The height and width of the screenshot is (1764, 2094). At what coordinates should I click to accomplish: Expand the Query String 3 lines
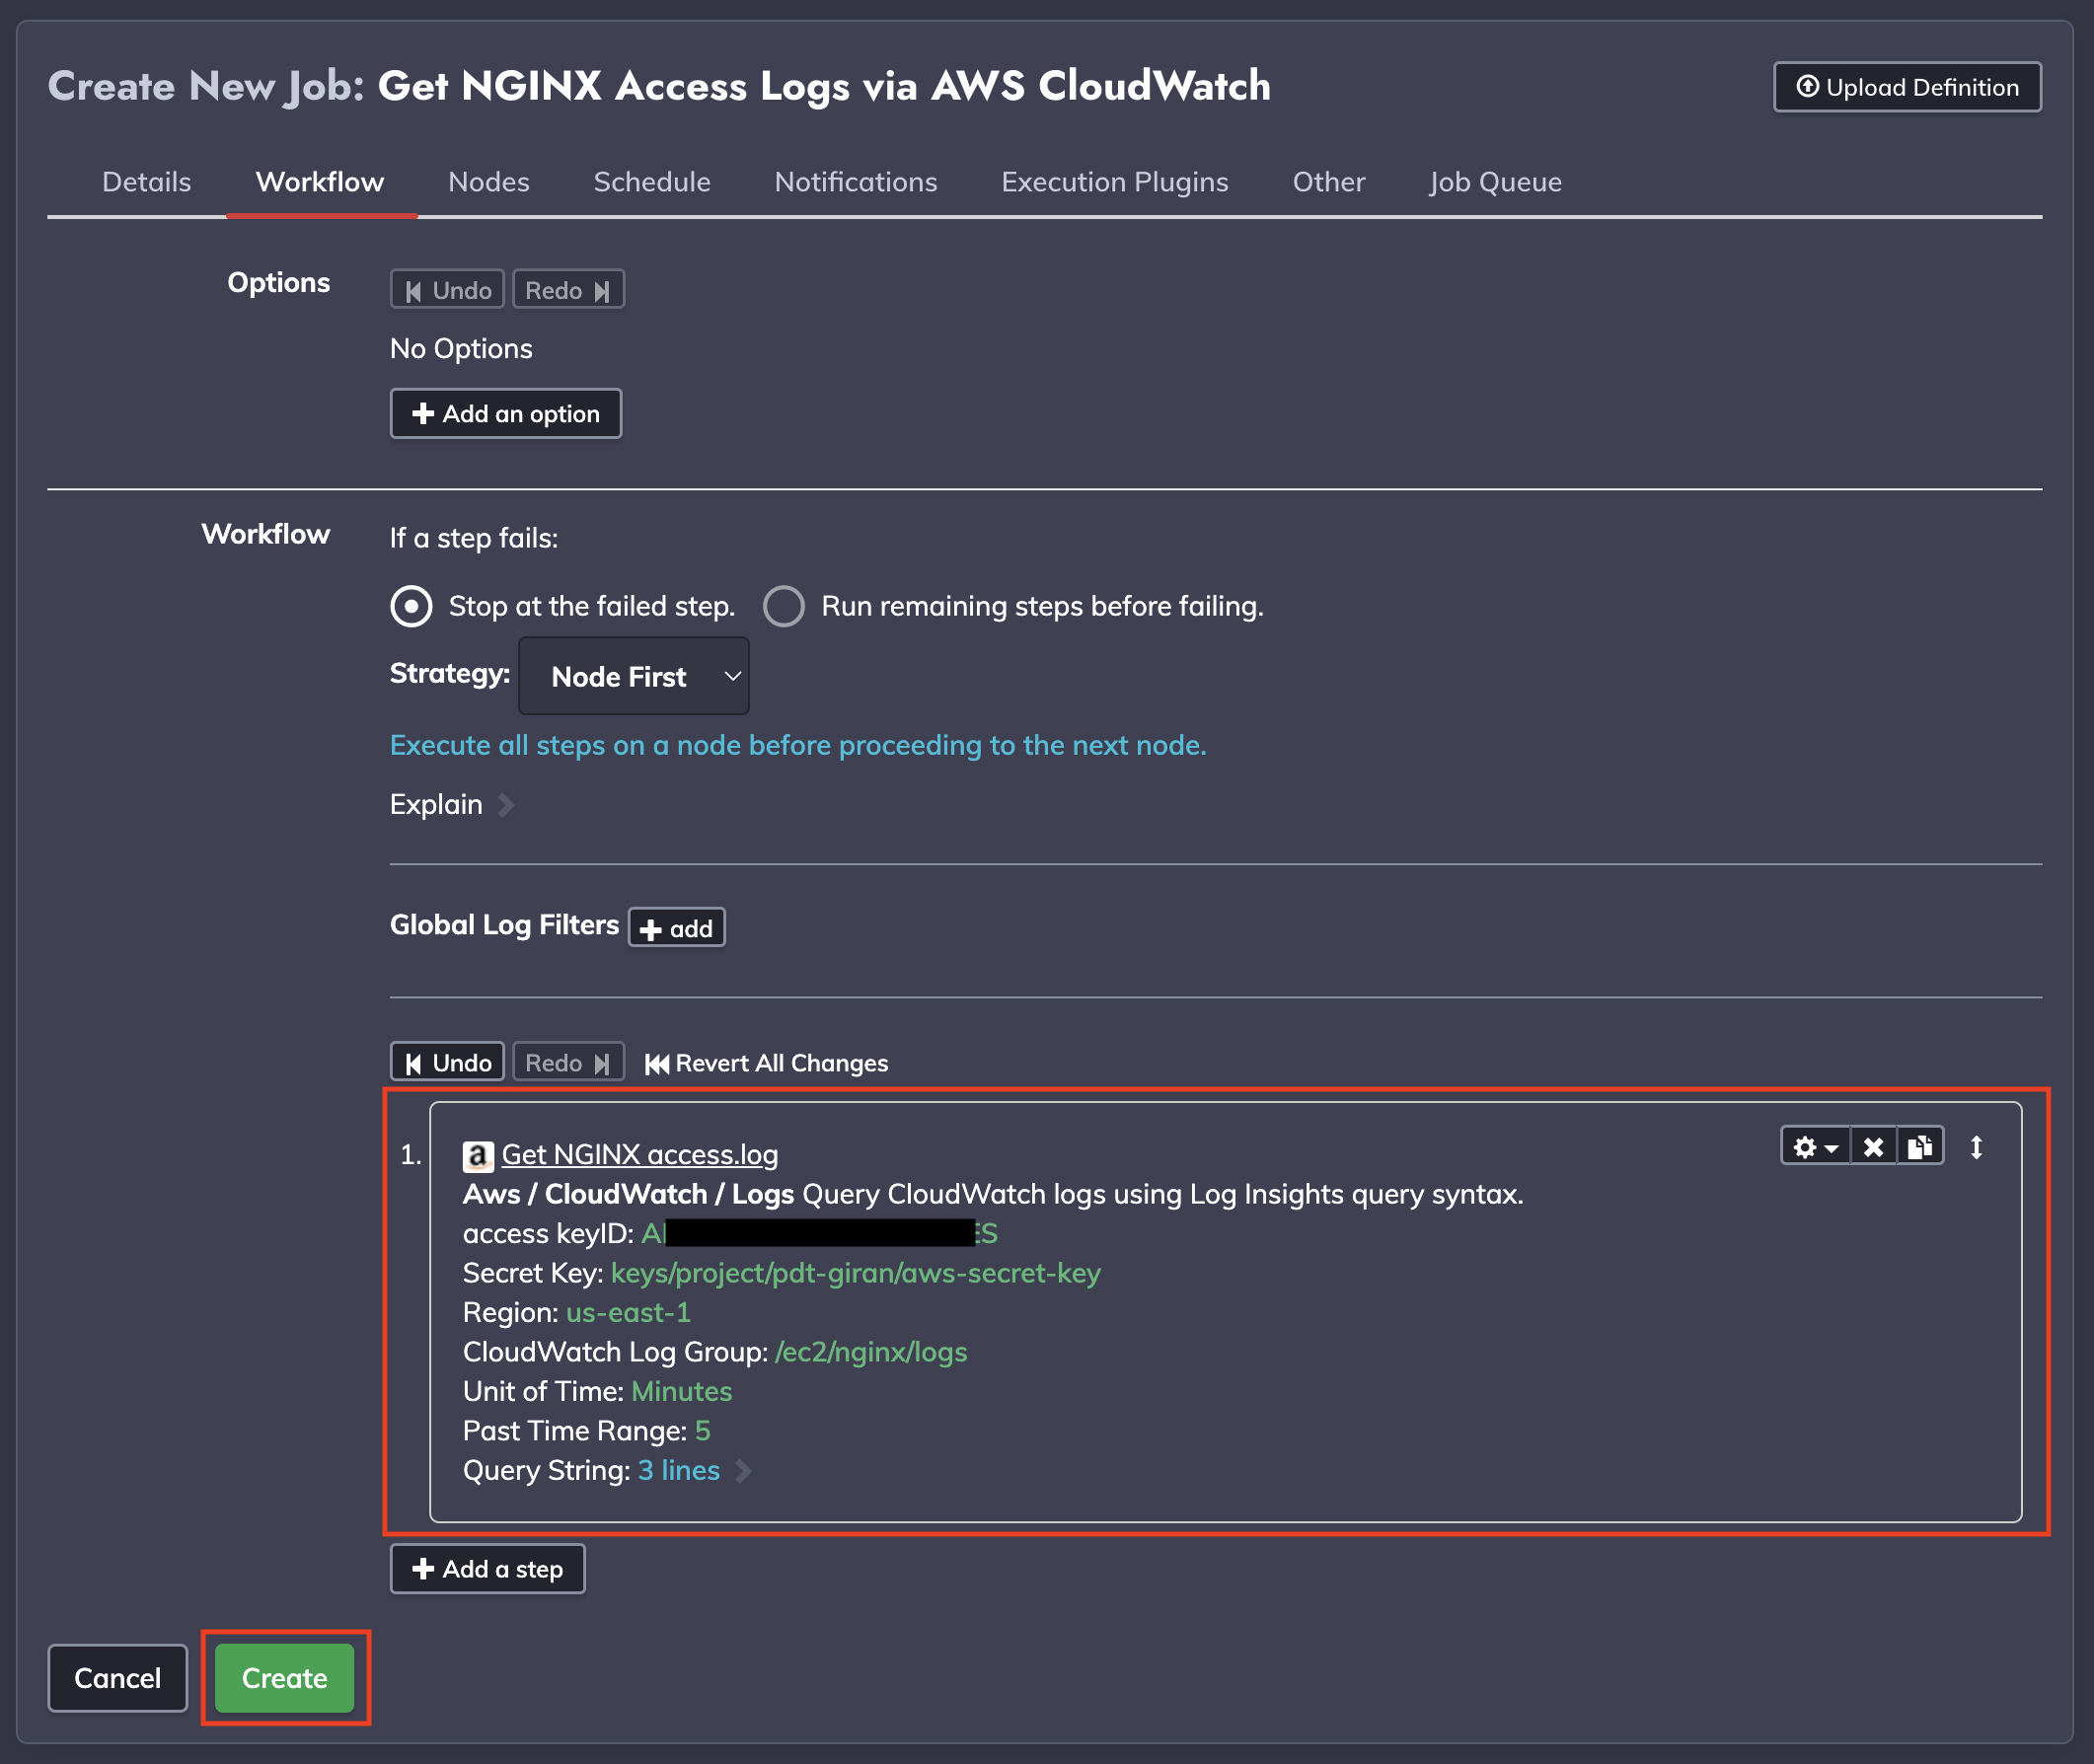point(694,1471)
